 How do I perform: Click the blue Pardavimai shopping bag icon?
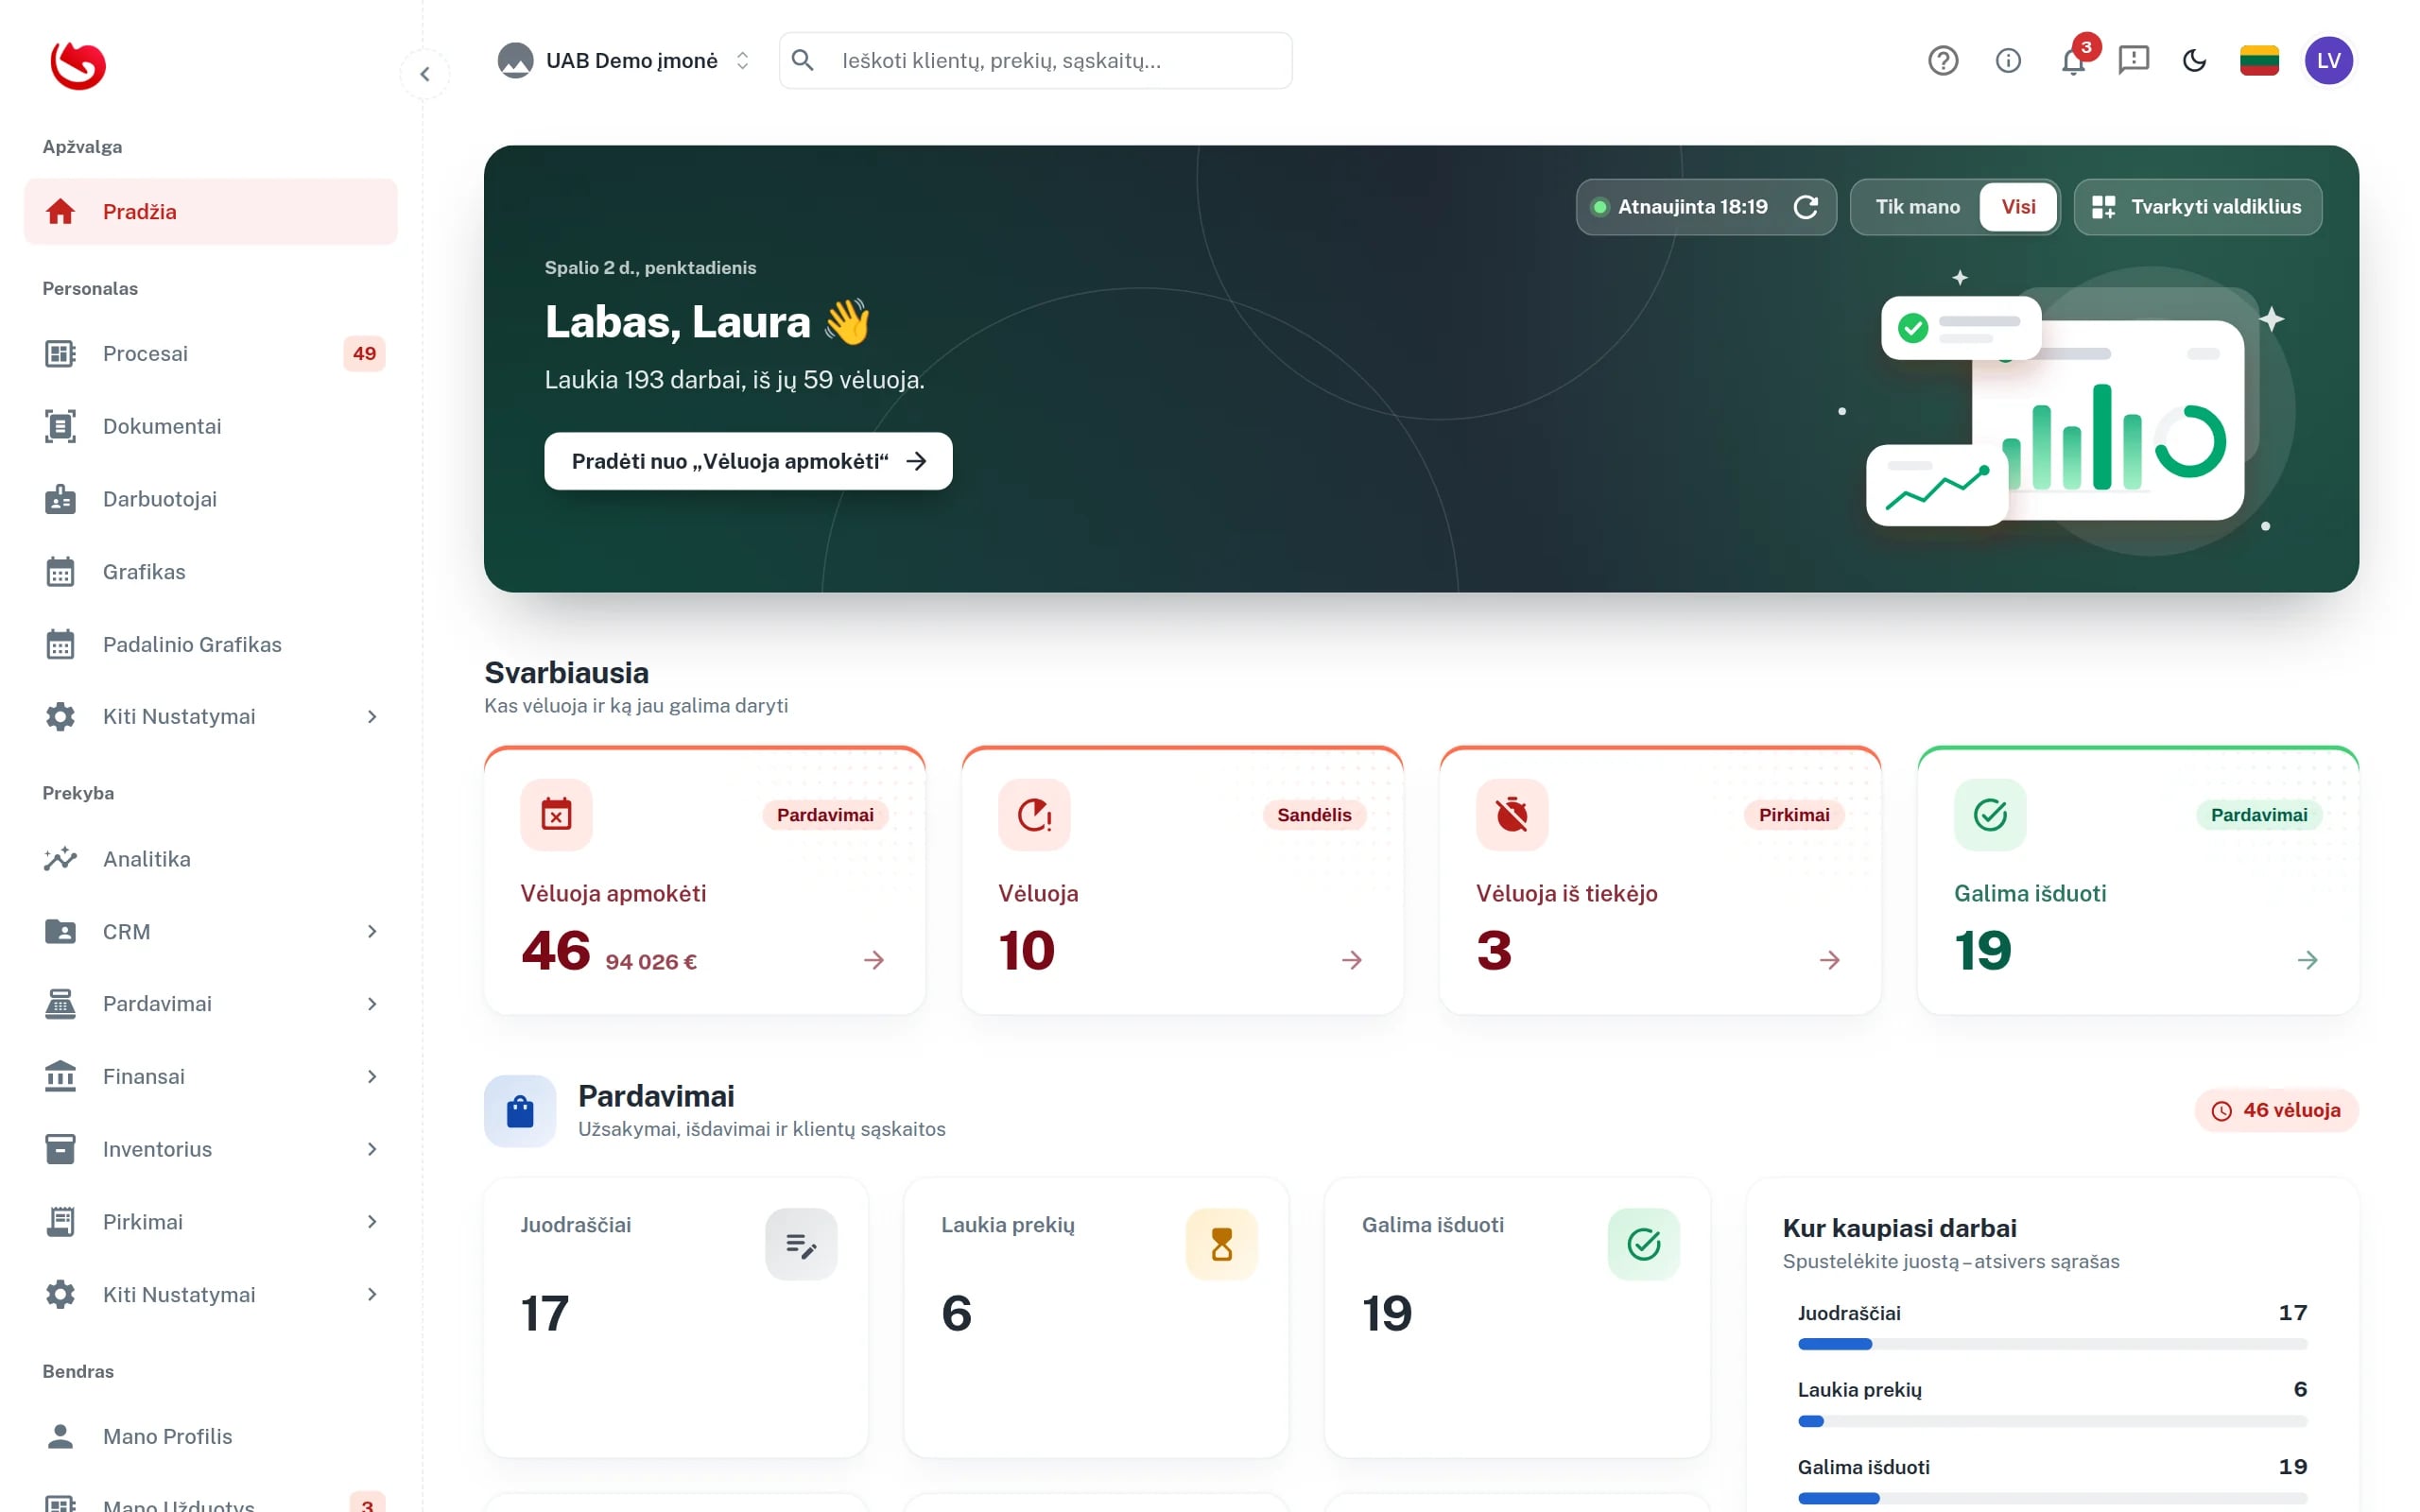(x=520, y=1111)
